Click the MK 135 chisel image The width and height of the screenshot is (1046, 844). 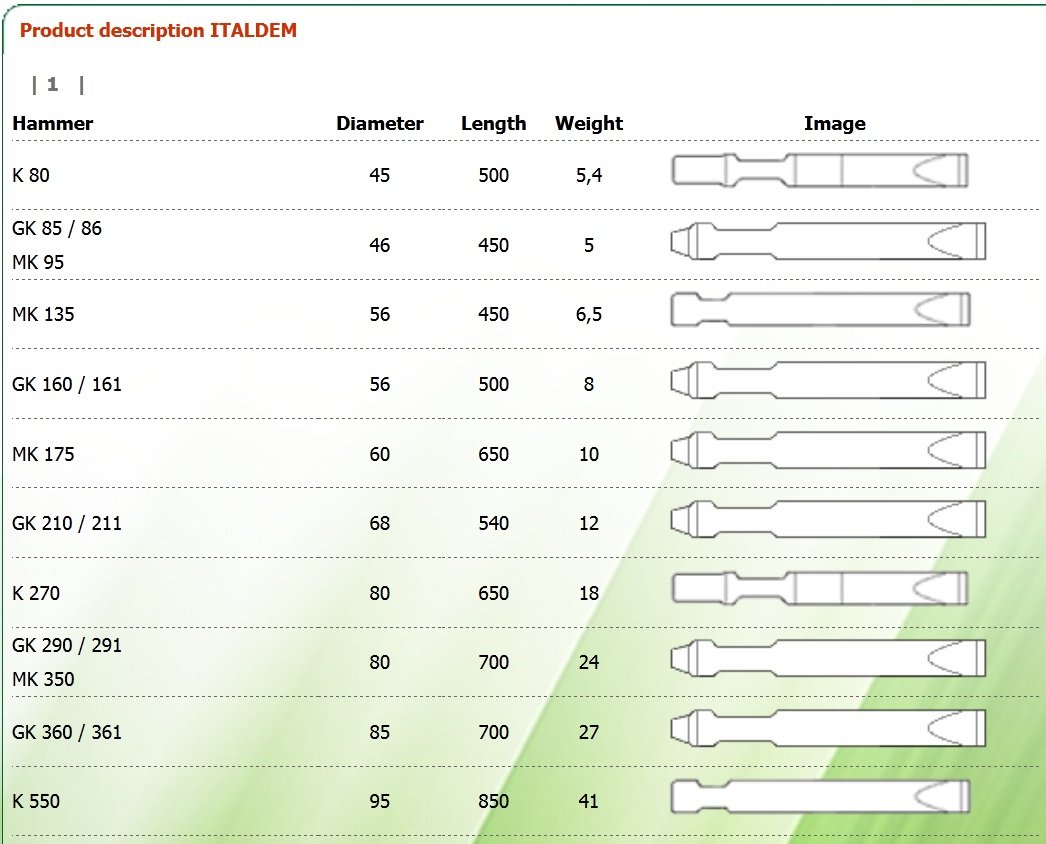click(821, 310)
